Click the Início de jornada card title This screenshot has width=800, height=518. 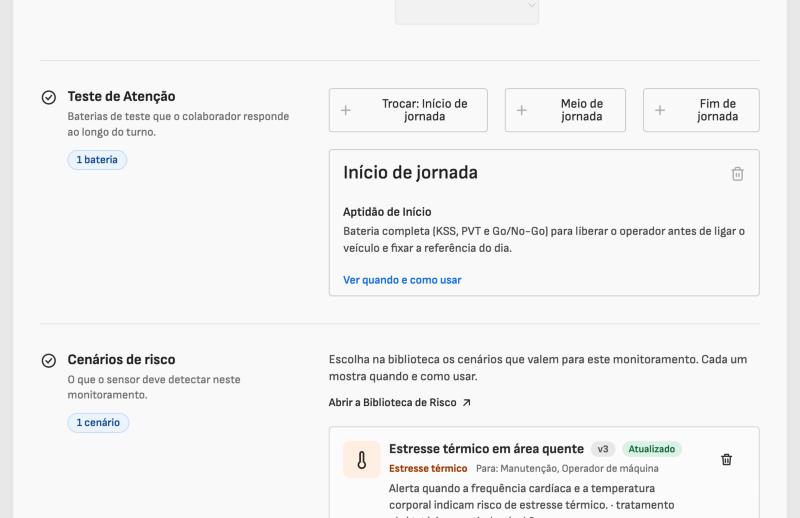coord(410,172)
